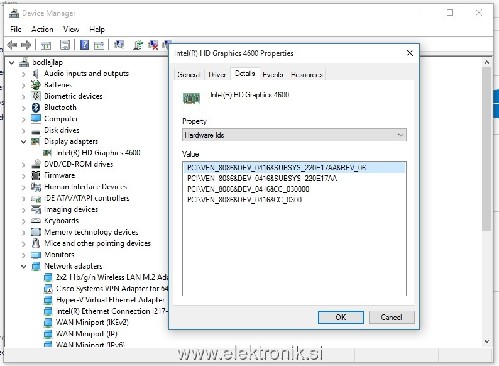
Task: Select the Details tab
Action: click(x=245, y=73)
